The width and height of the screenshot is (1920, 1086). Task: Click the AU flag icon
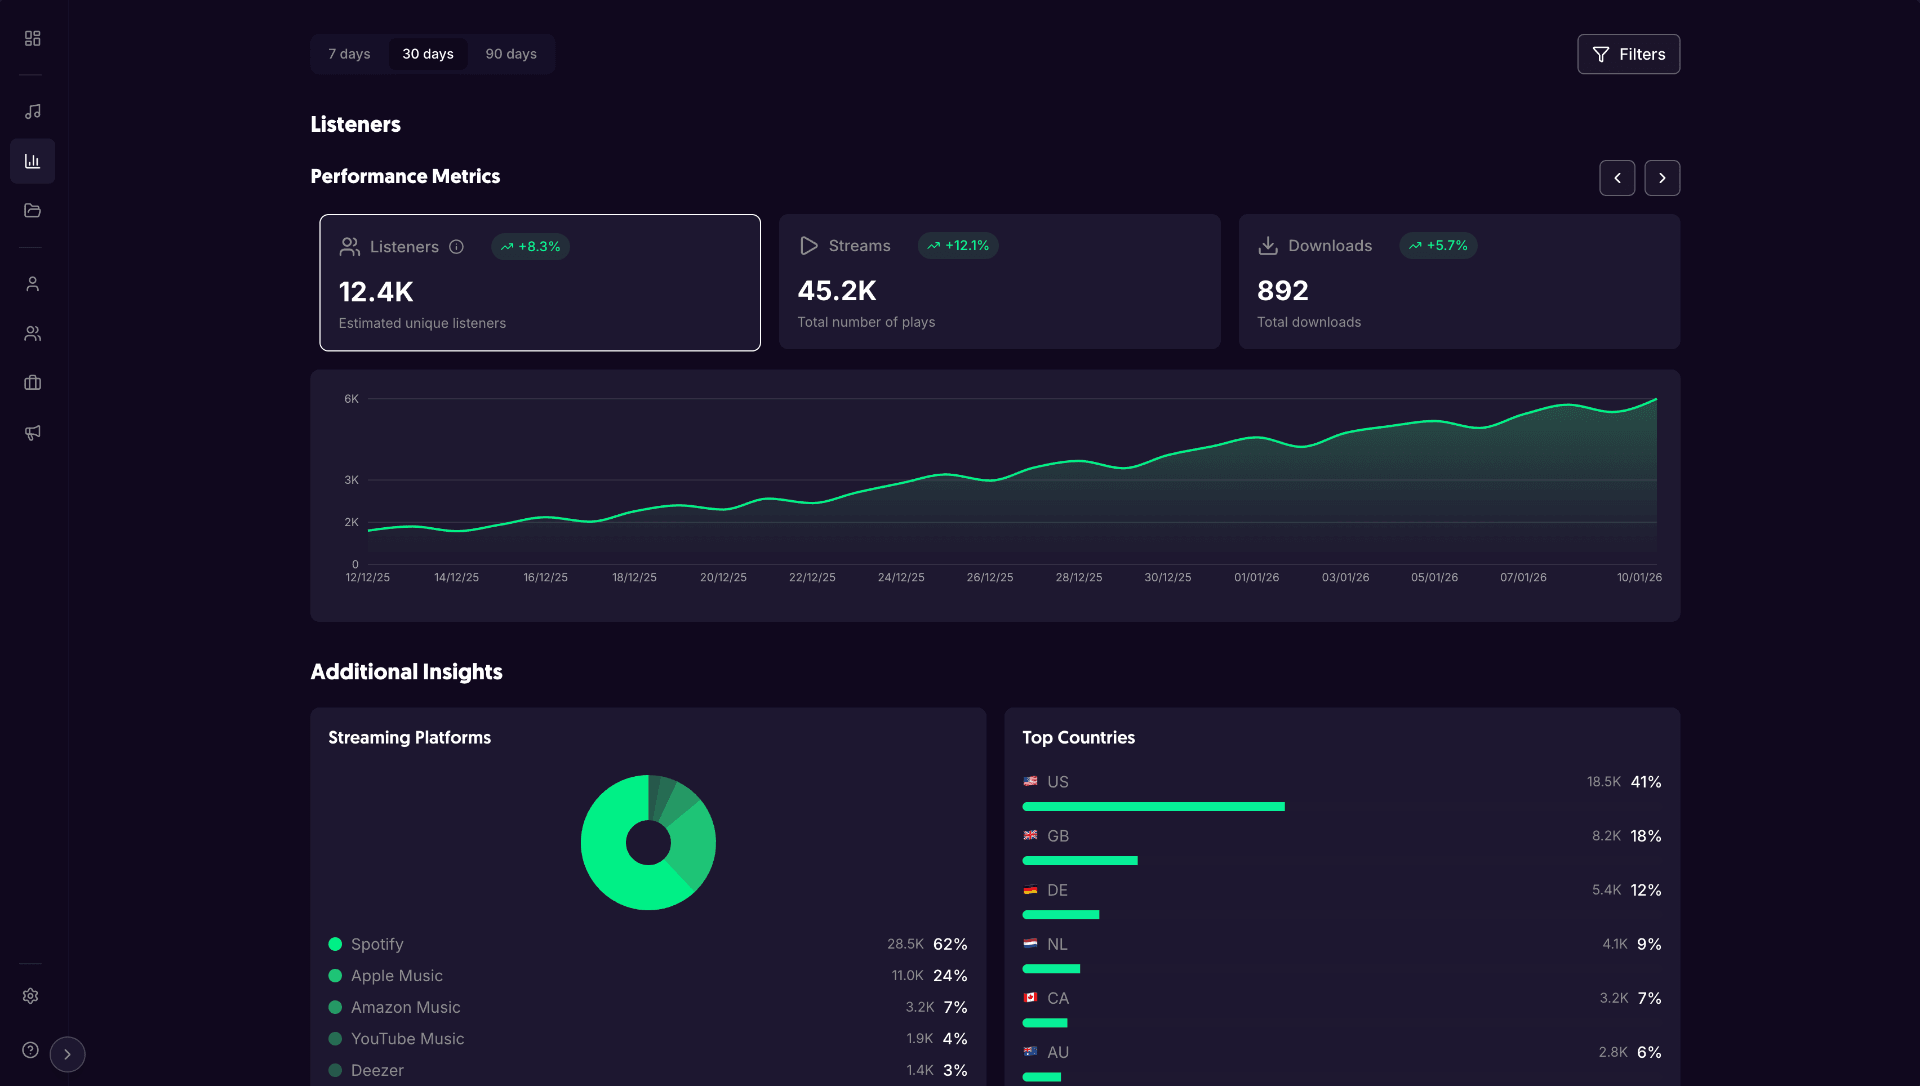click(1030, 1051)
